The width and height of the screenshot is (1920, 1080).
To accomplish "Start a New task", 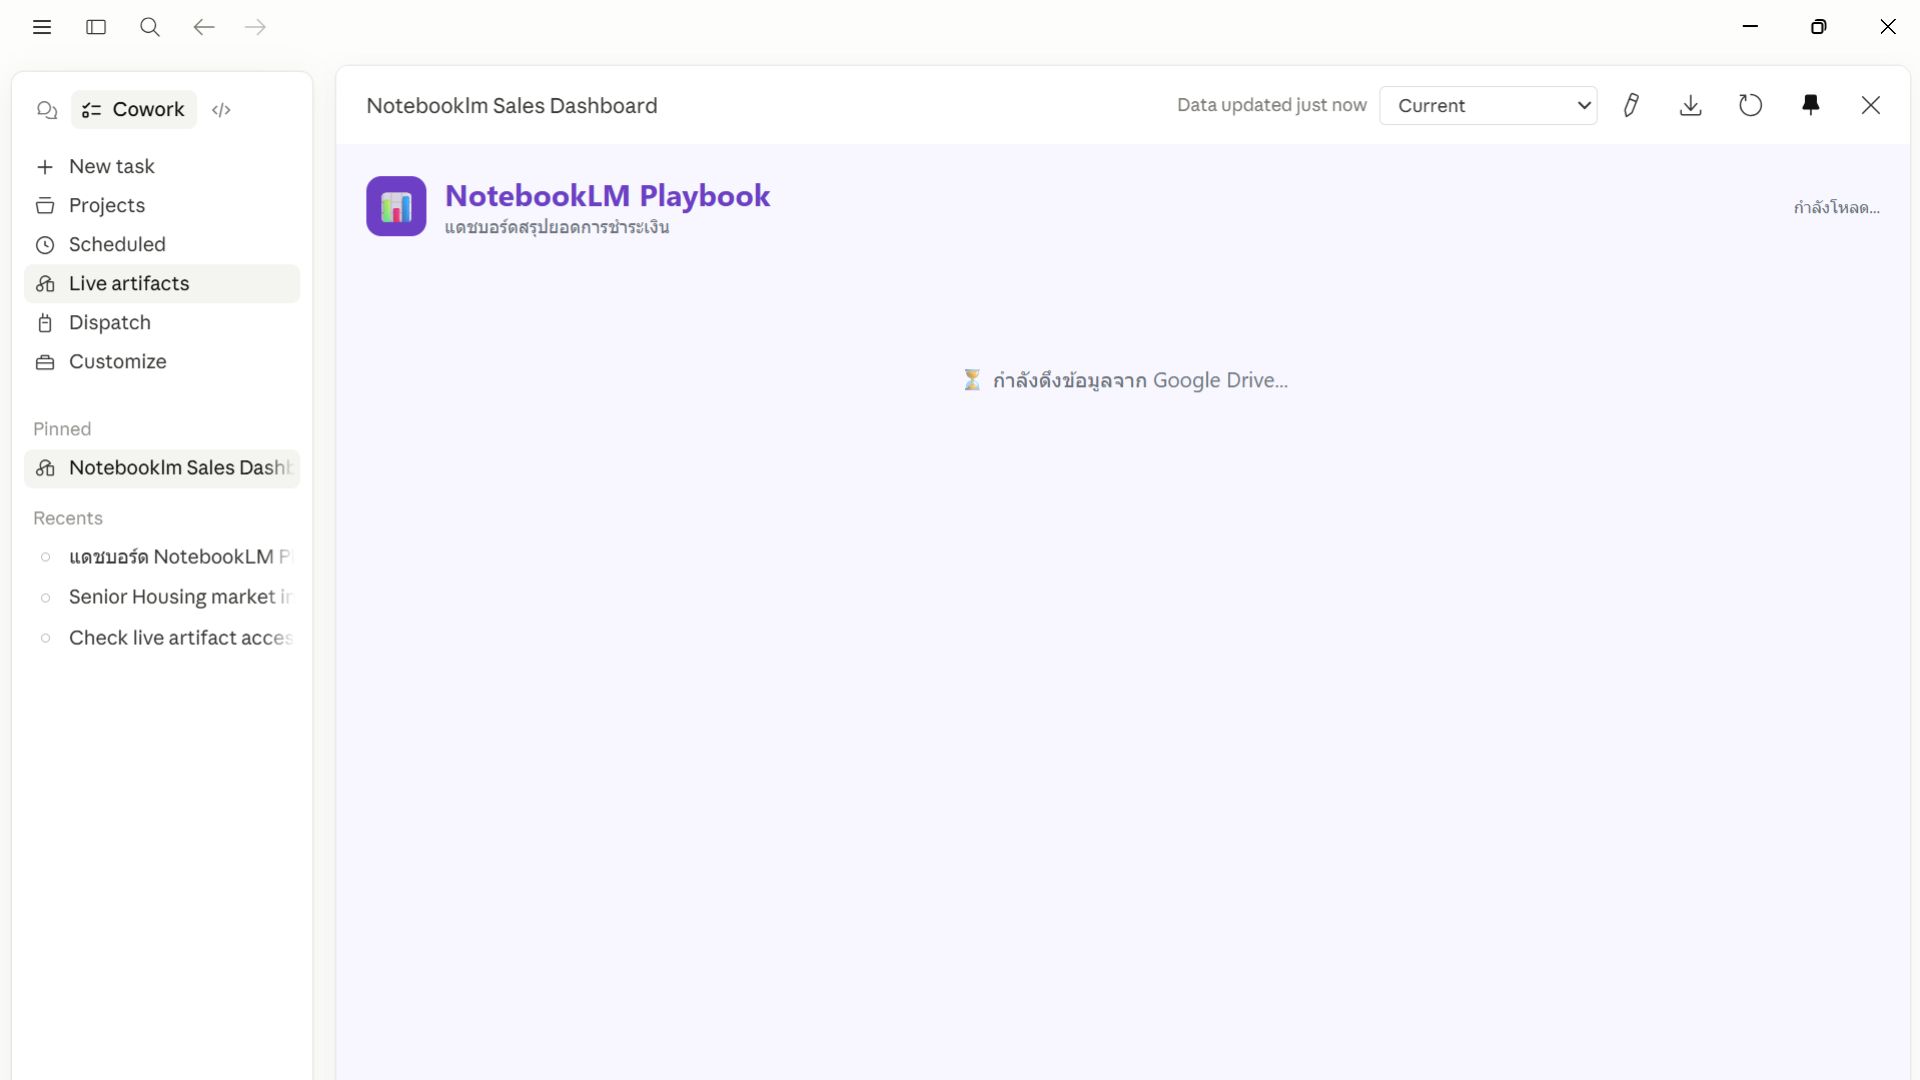I will coord(111,166).
